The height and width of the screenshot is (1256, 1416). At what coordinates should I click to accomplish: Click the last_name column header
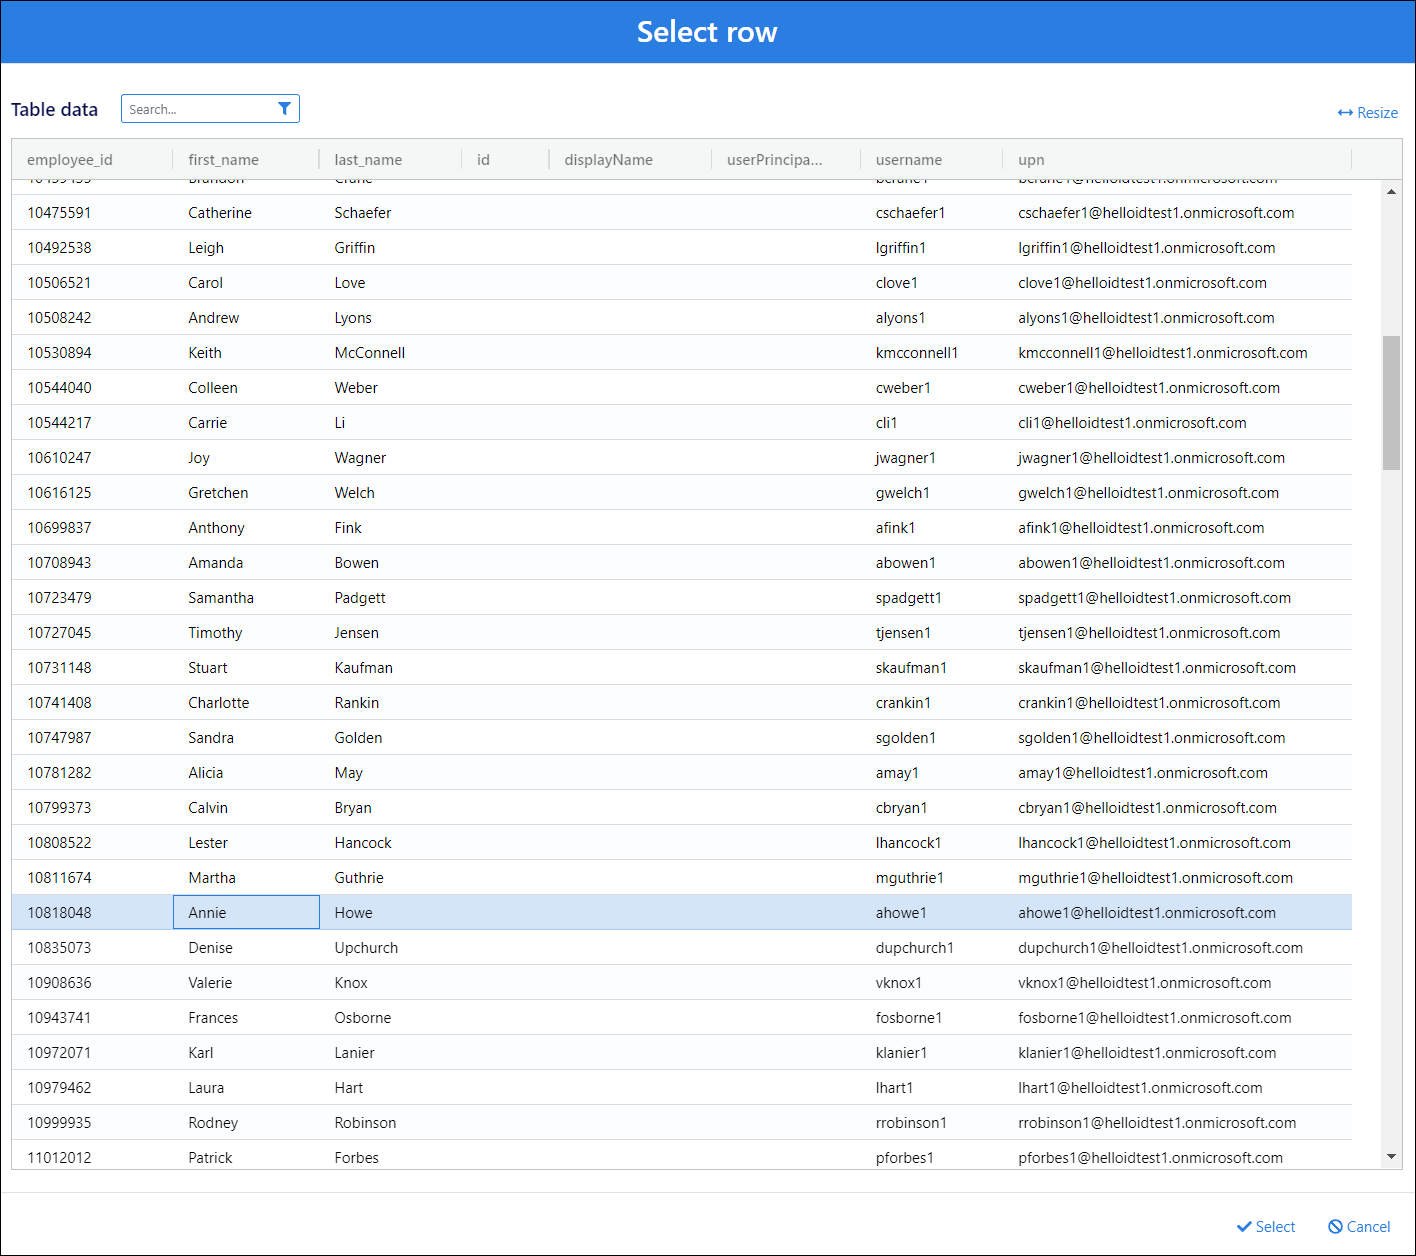click(x=368, y=160)
